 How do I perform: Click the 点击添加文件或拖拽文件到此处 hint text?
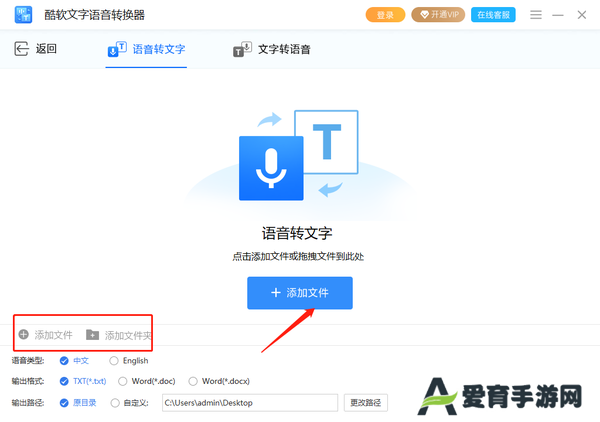coord(298,256)
